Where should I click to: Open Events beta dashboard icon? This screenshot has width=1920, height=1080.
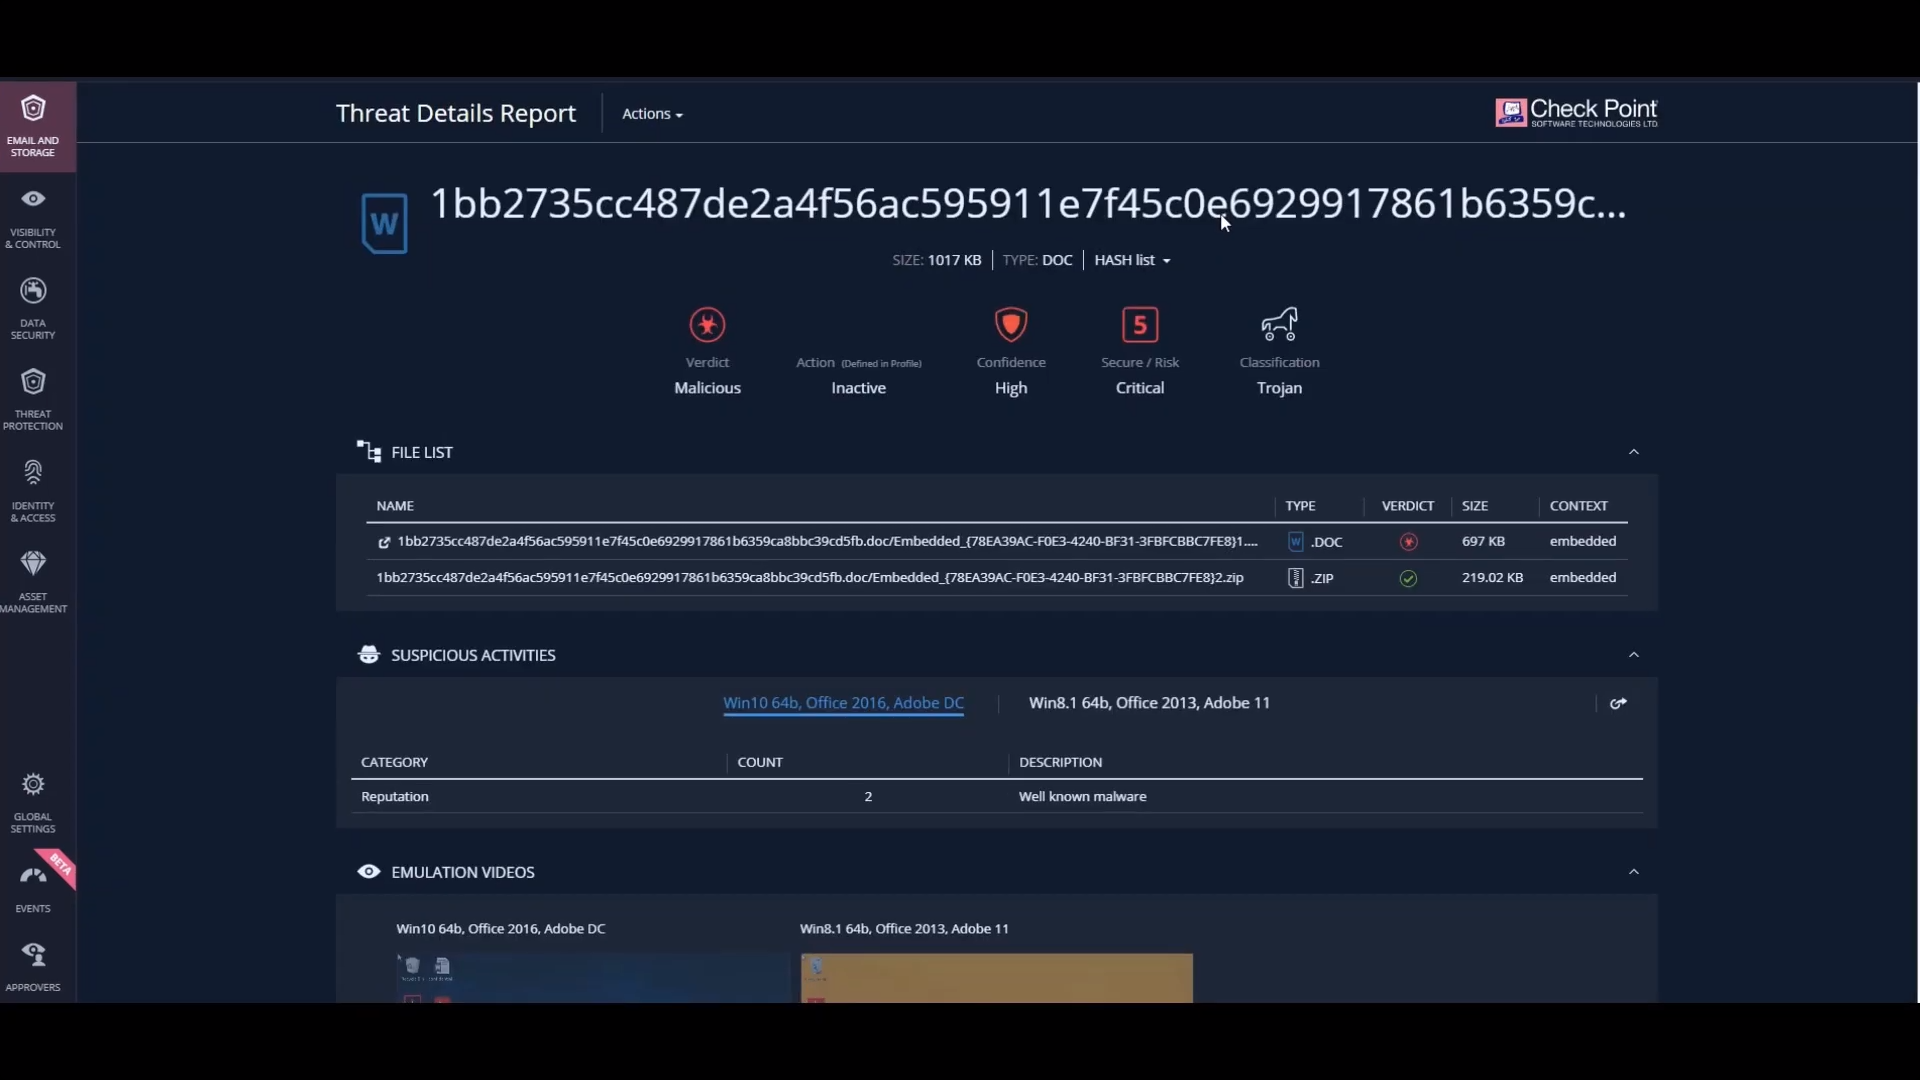(33, 877)
